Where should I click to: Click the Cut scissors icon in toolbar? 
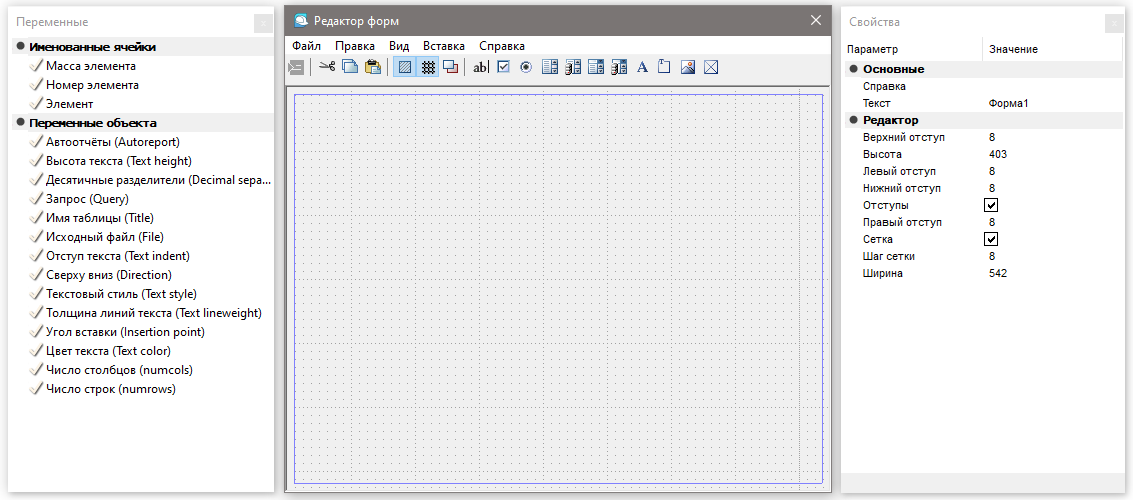(327, 67)
